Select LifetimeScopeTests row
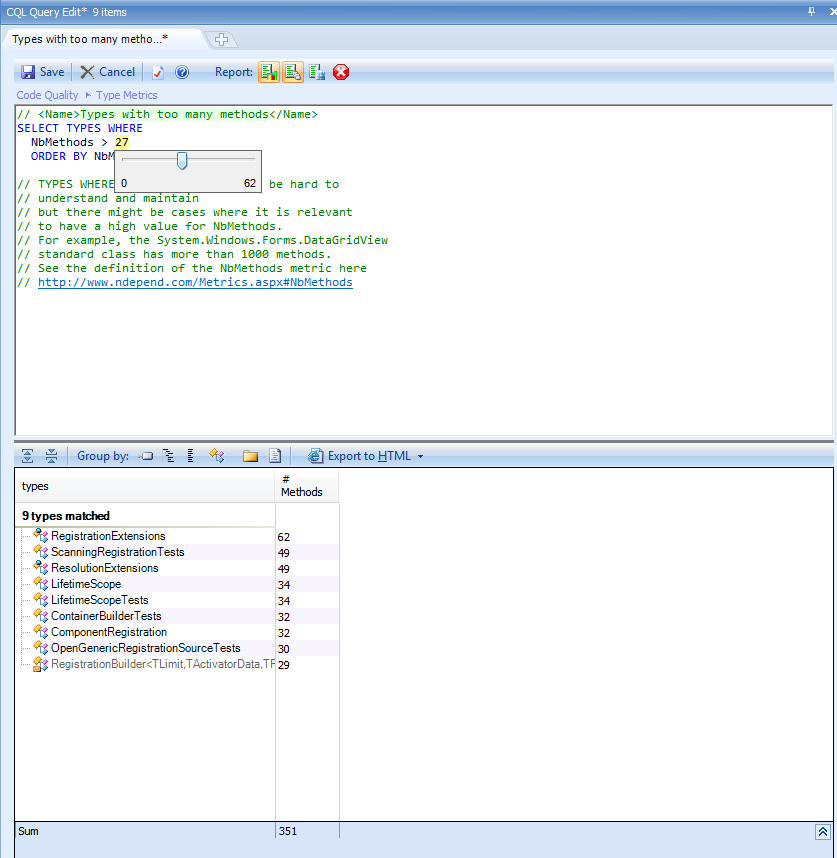This screenshot has height=858, width=837. pos(177,600)
